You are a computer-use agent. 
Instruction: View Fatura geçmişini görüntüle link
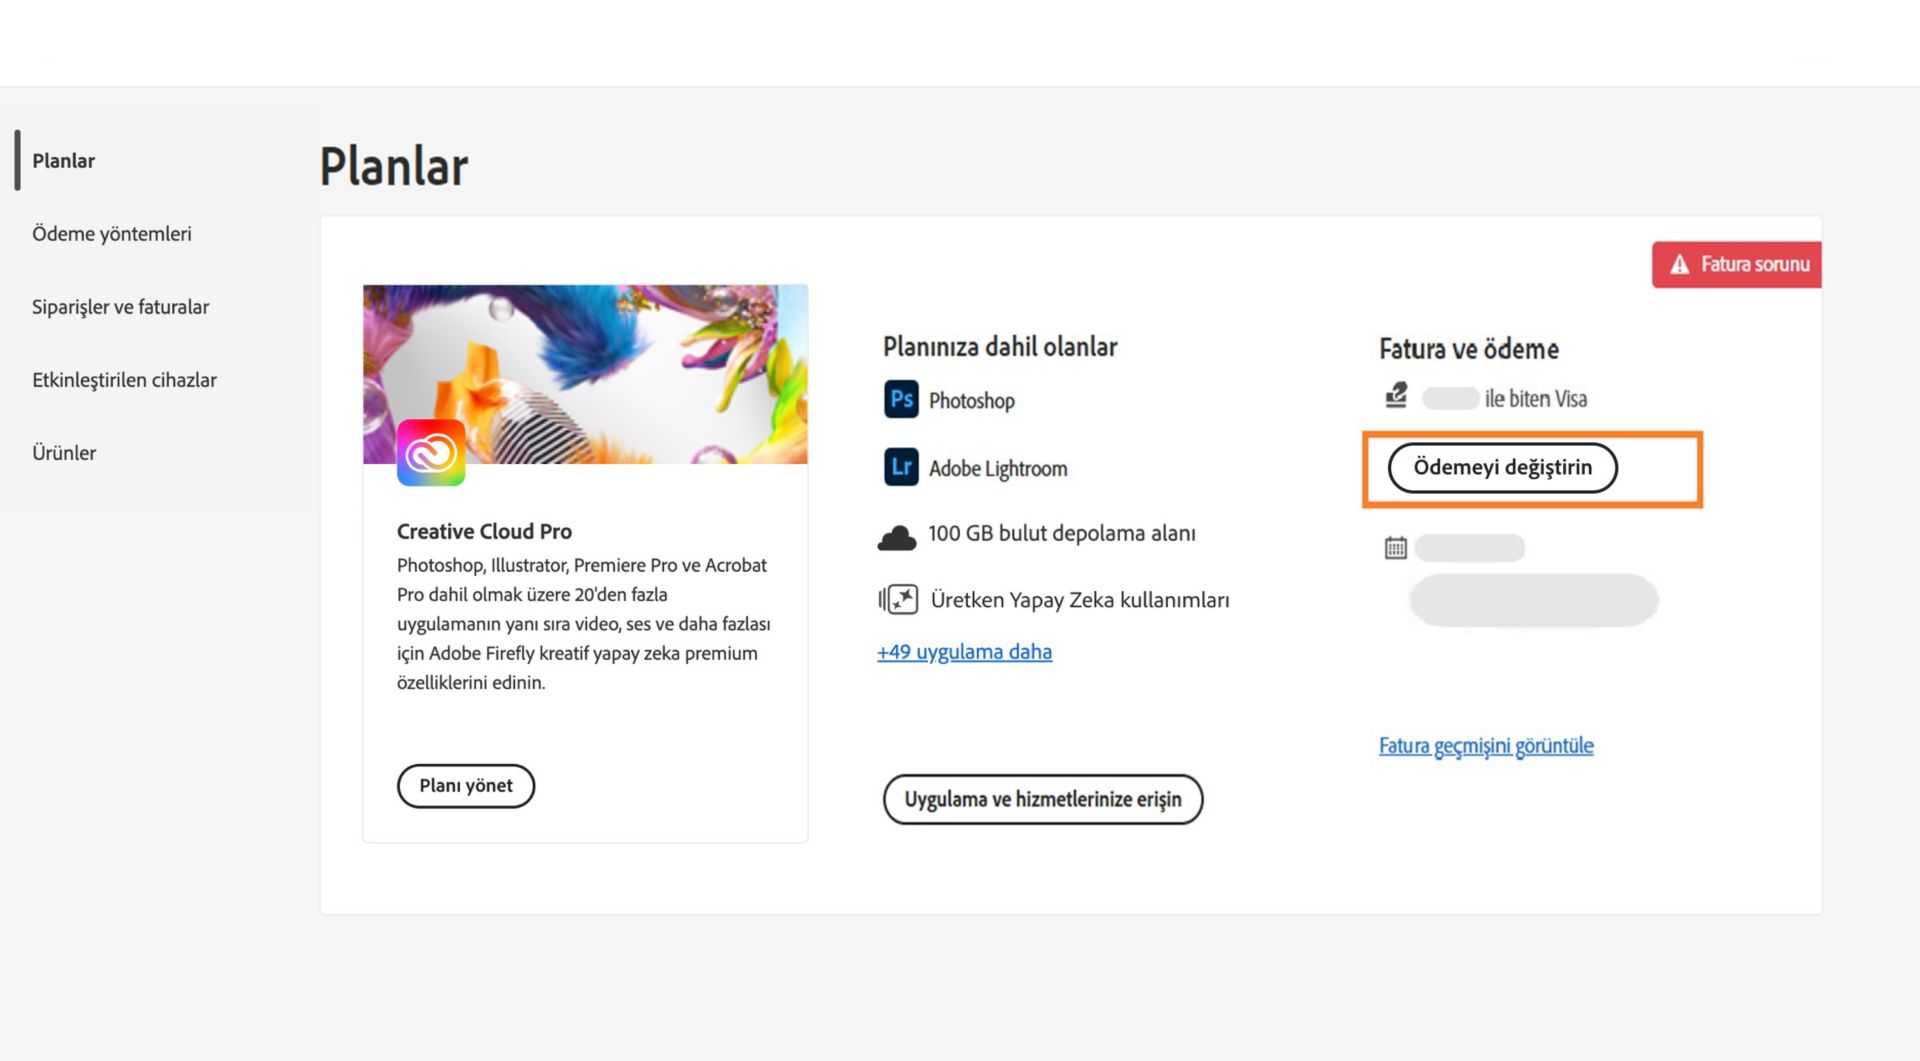click(1486, 746)
